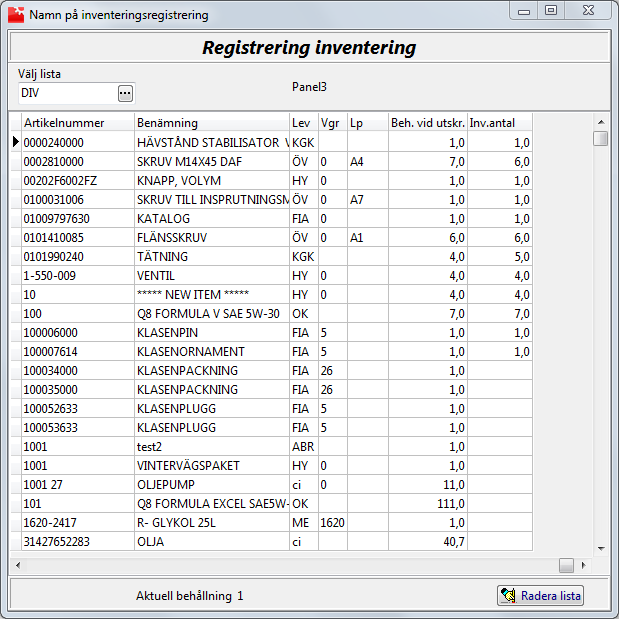Open the list browse ellipsis button

pos(125,94)
